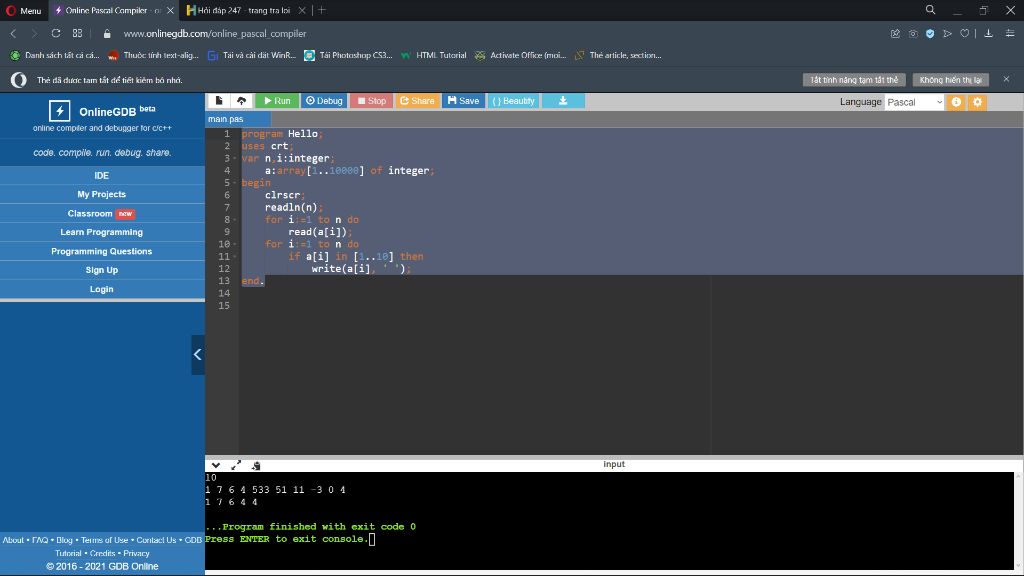Image resolution: width=1024 pixels, height=576 pixels.
Task: Open the Terms of Use link
Action: click(104, 540)
